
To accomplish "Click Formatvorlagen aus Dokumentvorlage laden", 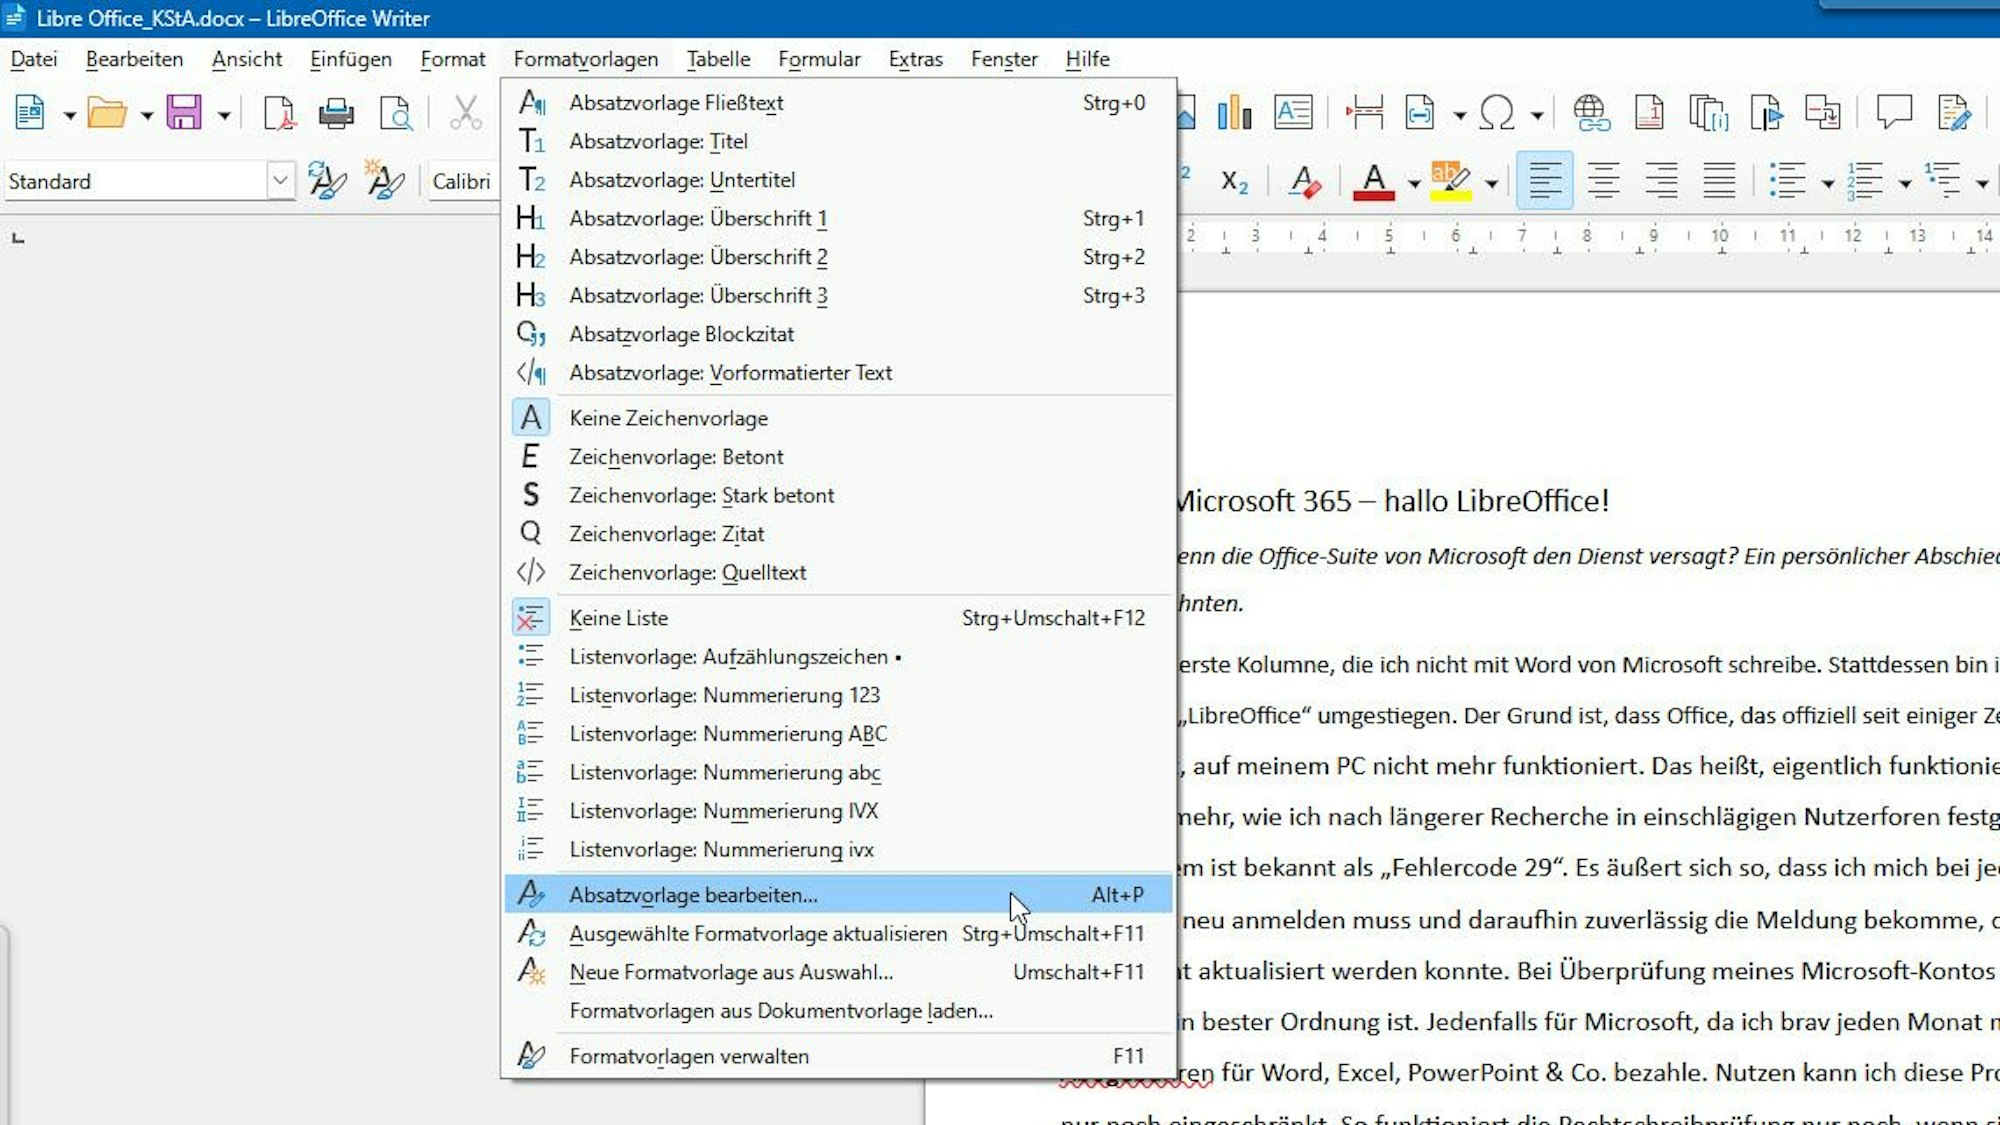I will coord(780,1011).
